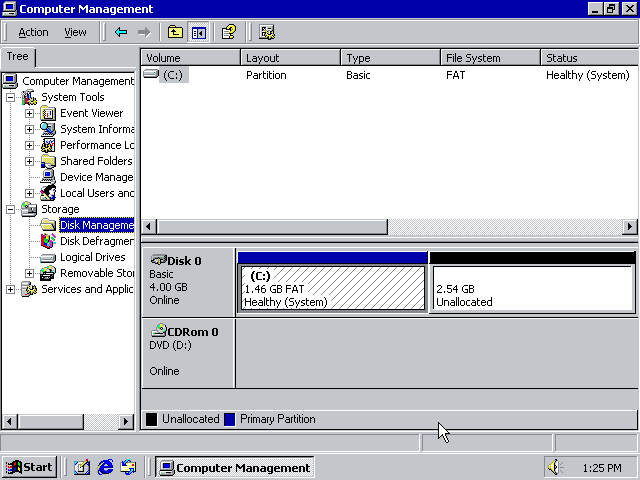Select Computer Management root node
This screenshot has height=480, width=640.
coord(78,81)
